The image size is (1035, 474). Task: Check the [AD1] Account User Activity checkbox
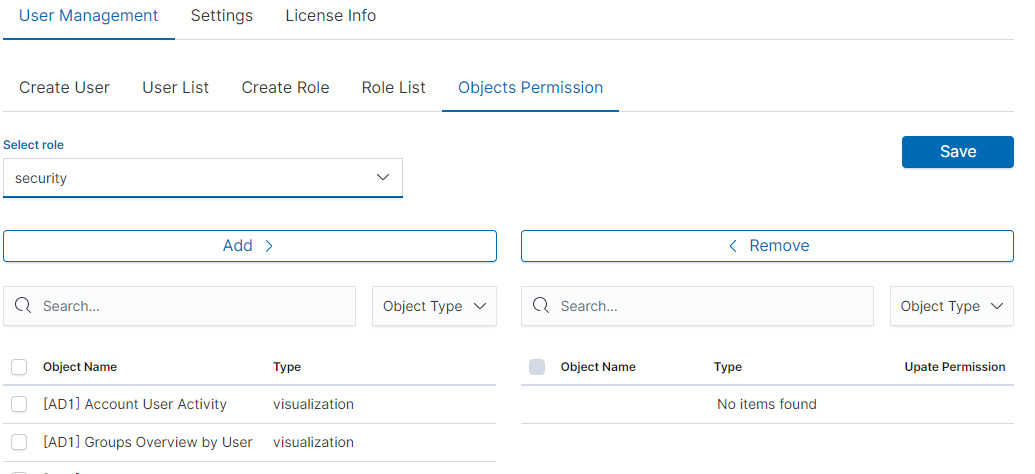(19, 404)
